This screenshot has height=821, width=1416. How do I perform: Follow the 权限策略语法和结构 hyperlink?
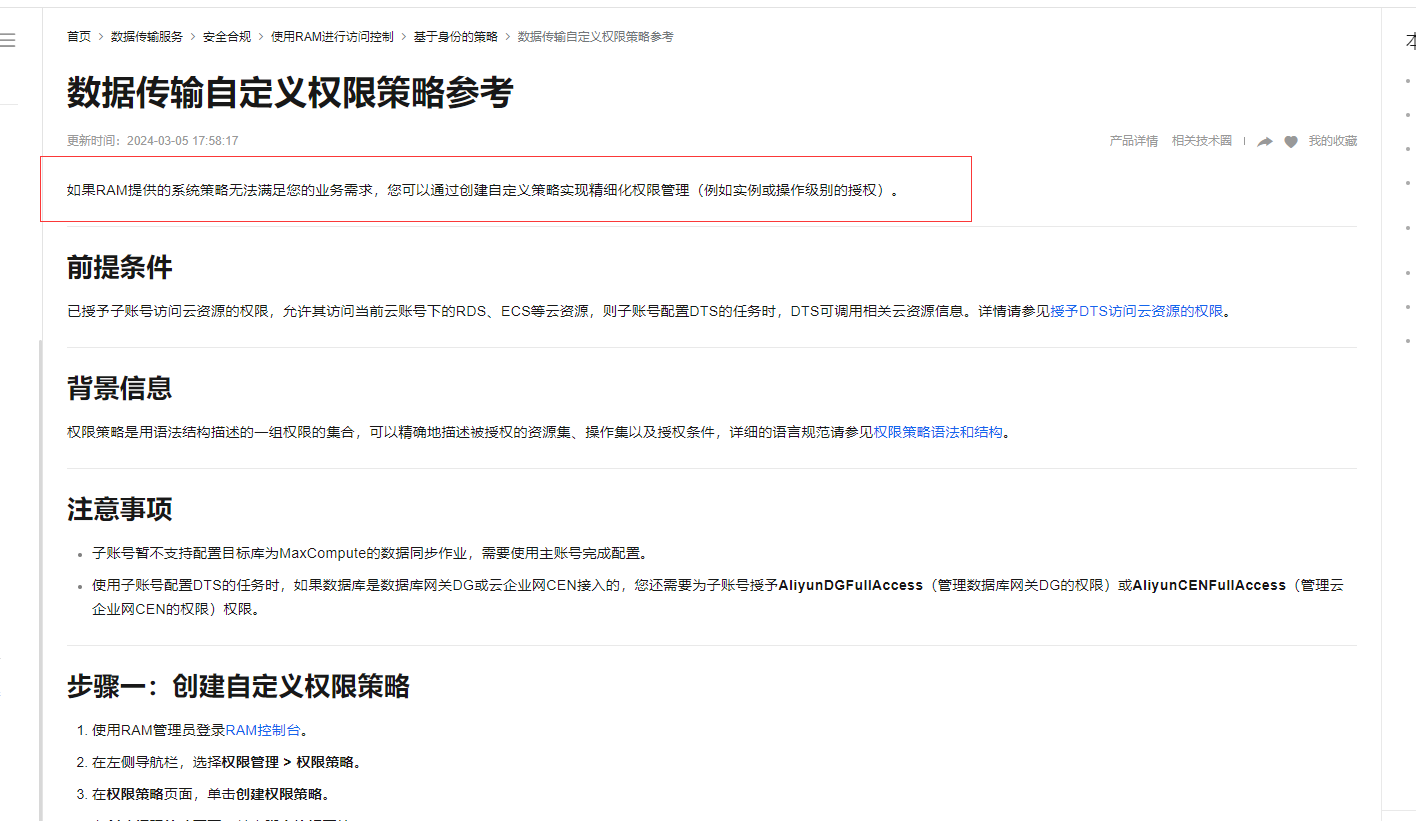(x=938, y=432)
